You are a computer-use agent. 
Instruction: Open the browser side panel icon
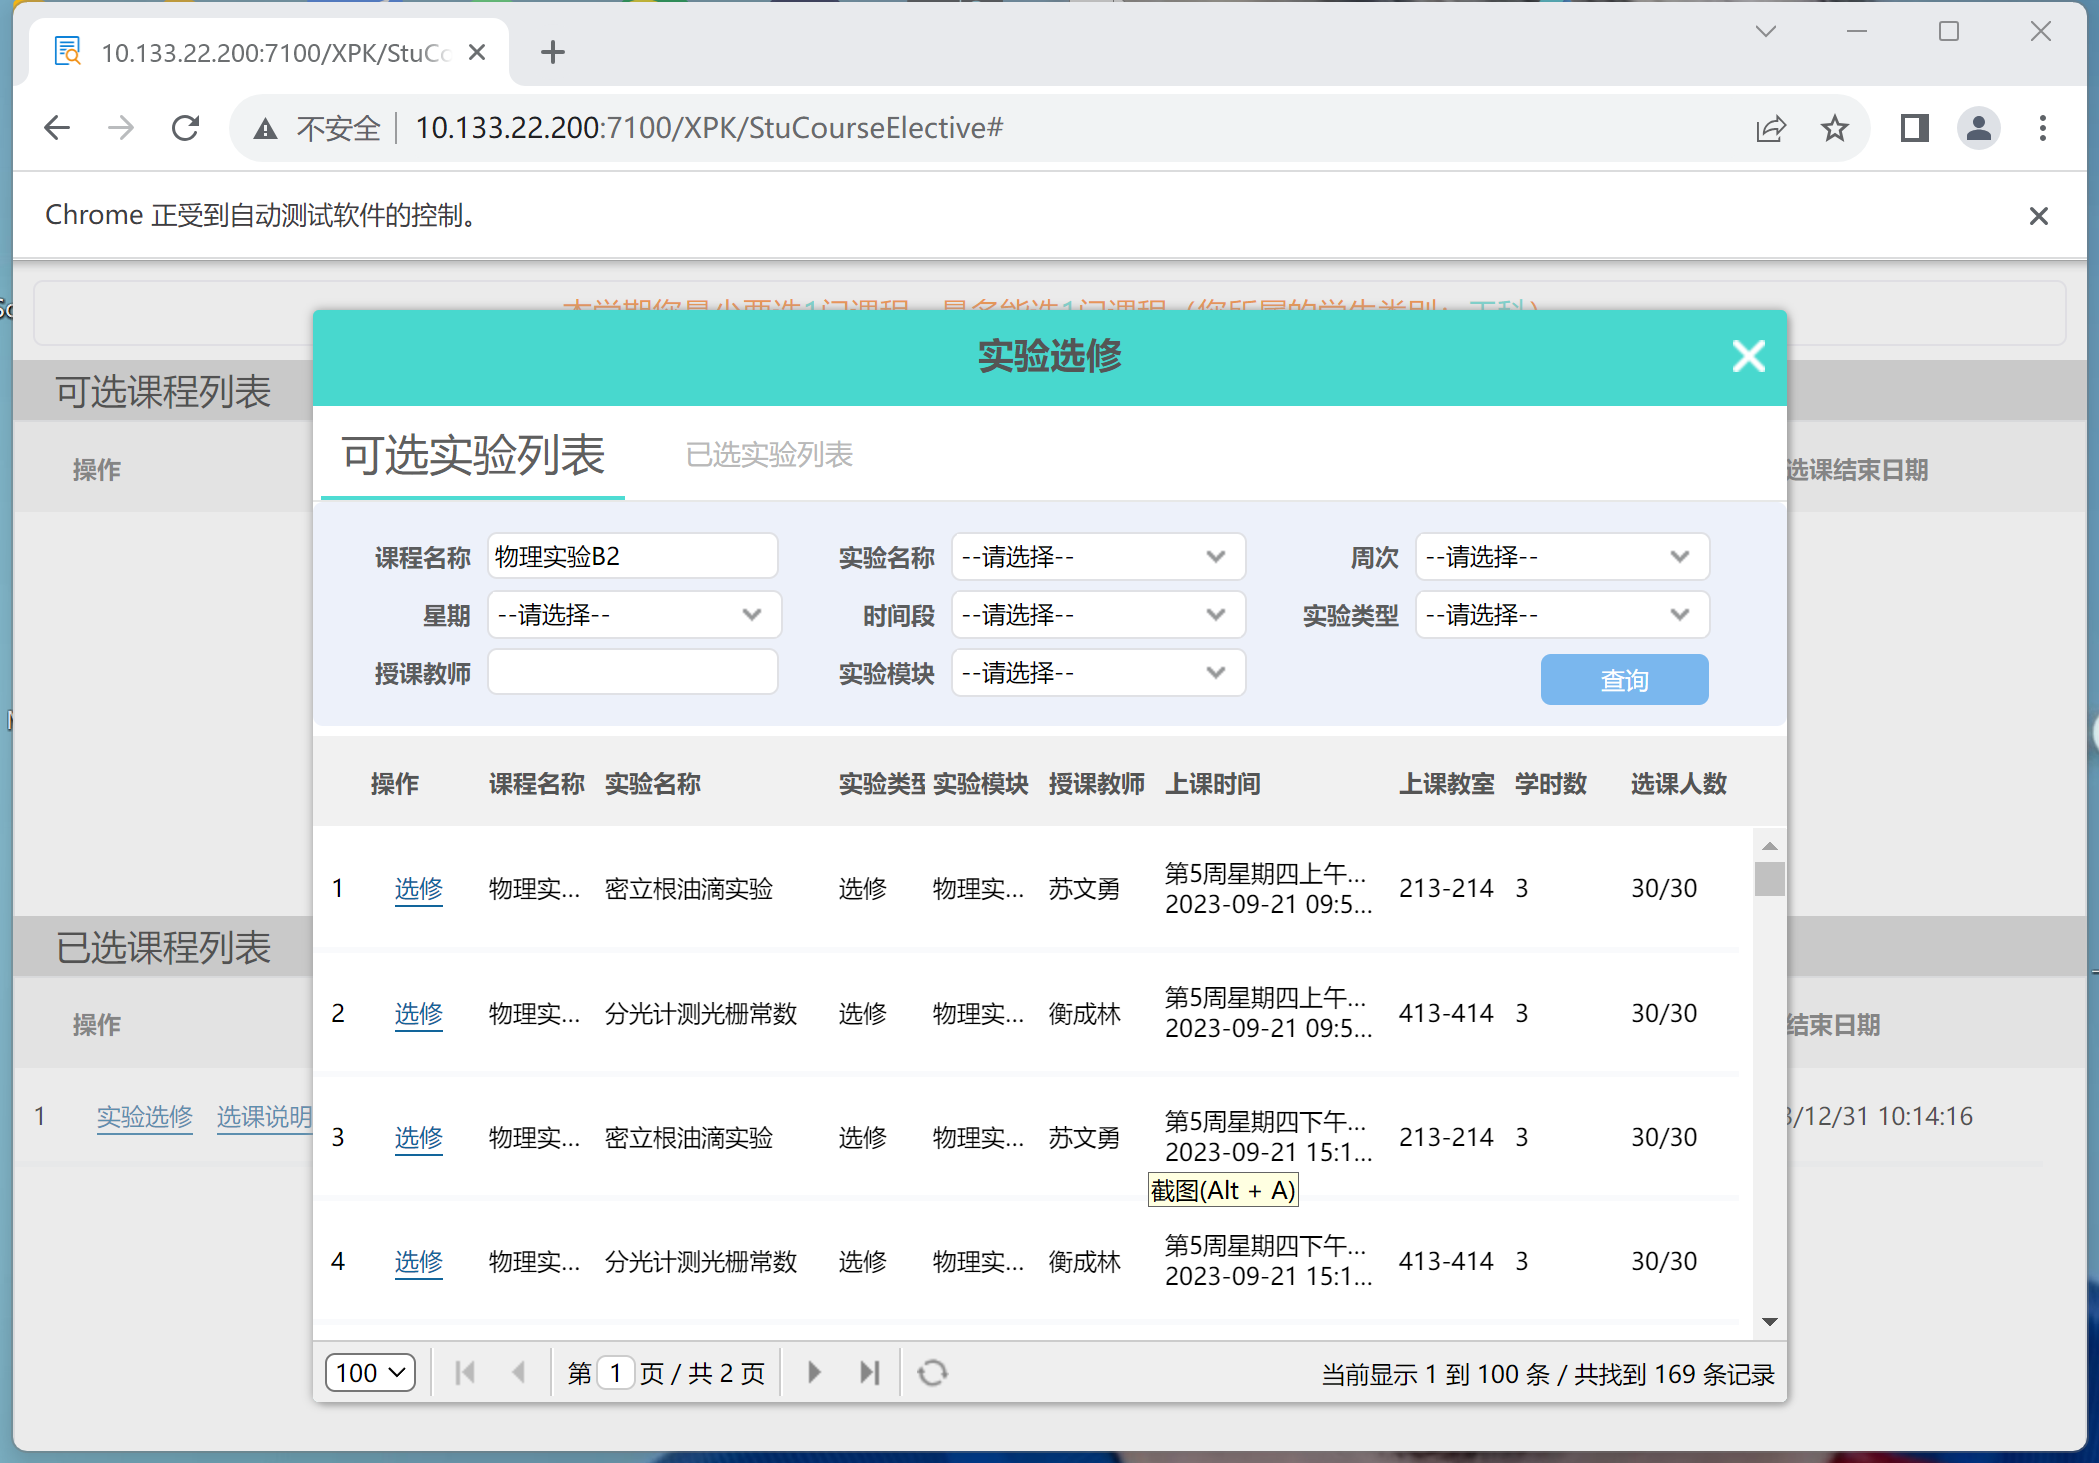1914,128
